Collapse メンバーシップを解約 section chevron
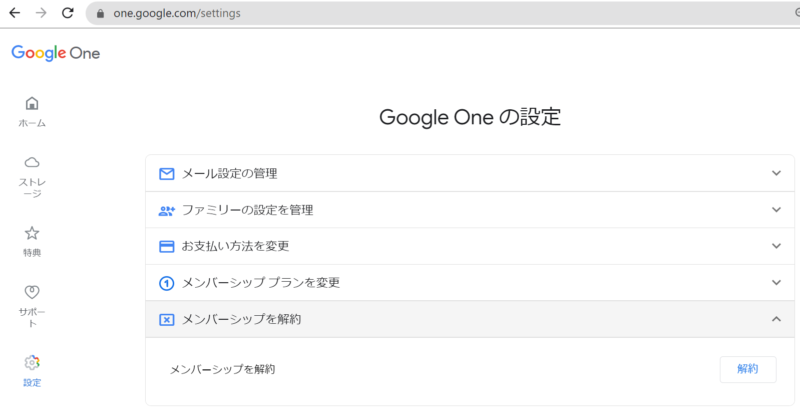Image resolution: width=800 pixels, height=410 pixels. click(776, 319)
